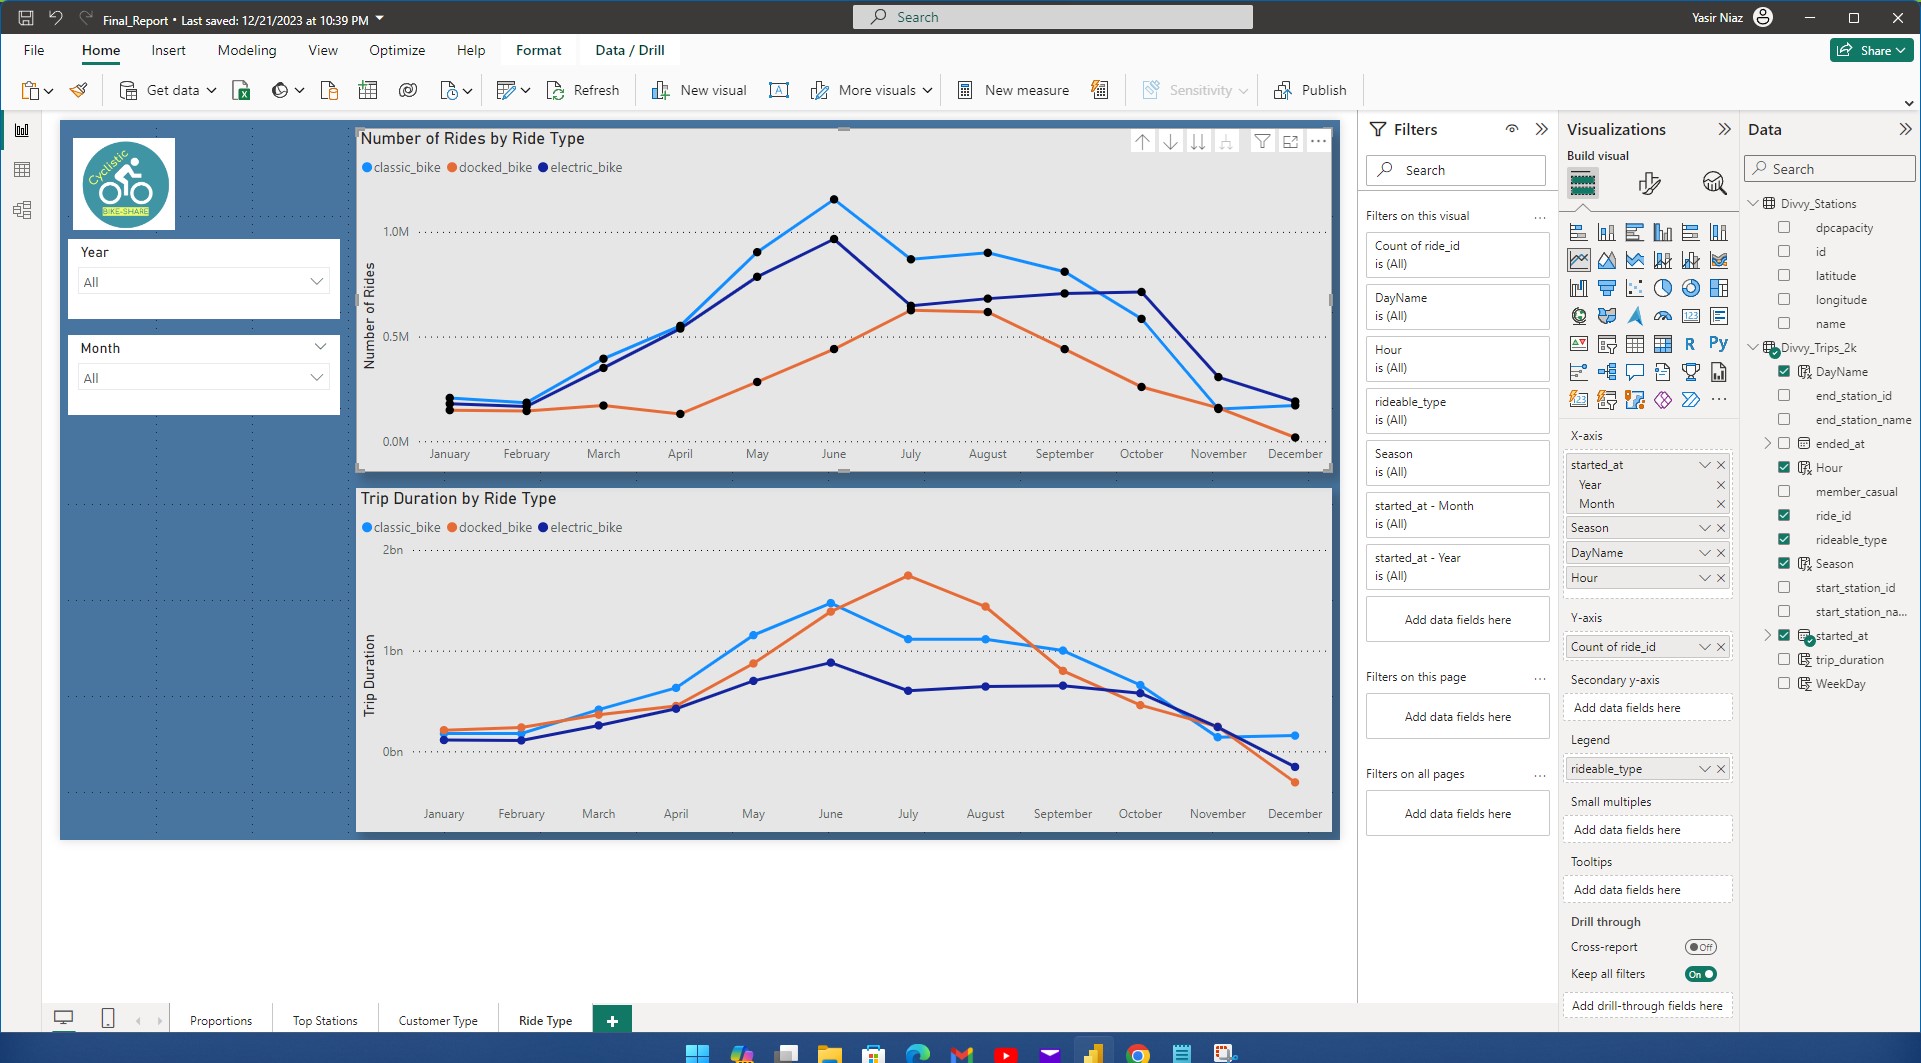Uncheck the rideable_type field checkbox

coord(1784,540)
